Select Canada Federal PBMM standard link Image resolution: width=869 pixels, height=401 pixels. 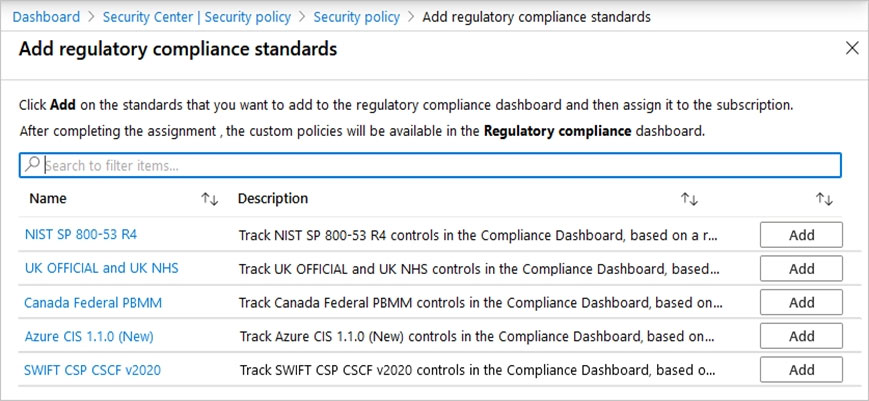(93, 302)
